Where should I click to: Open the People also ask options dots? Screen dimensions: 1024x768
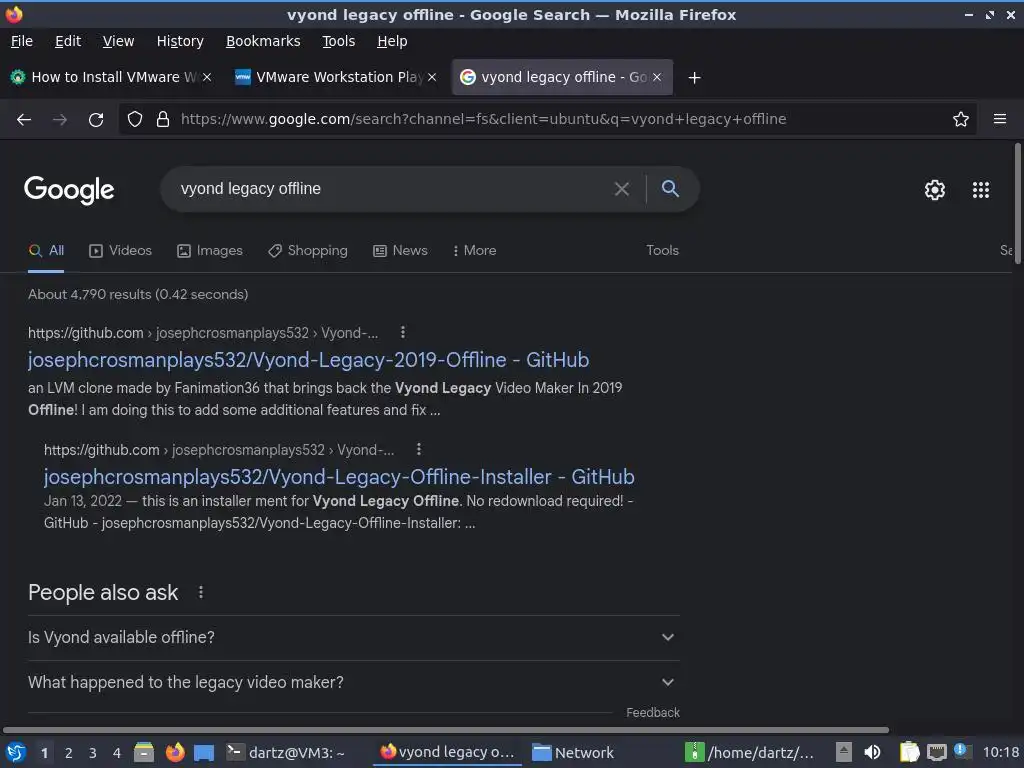pos(200,592)
